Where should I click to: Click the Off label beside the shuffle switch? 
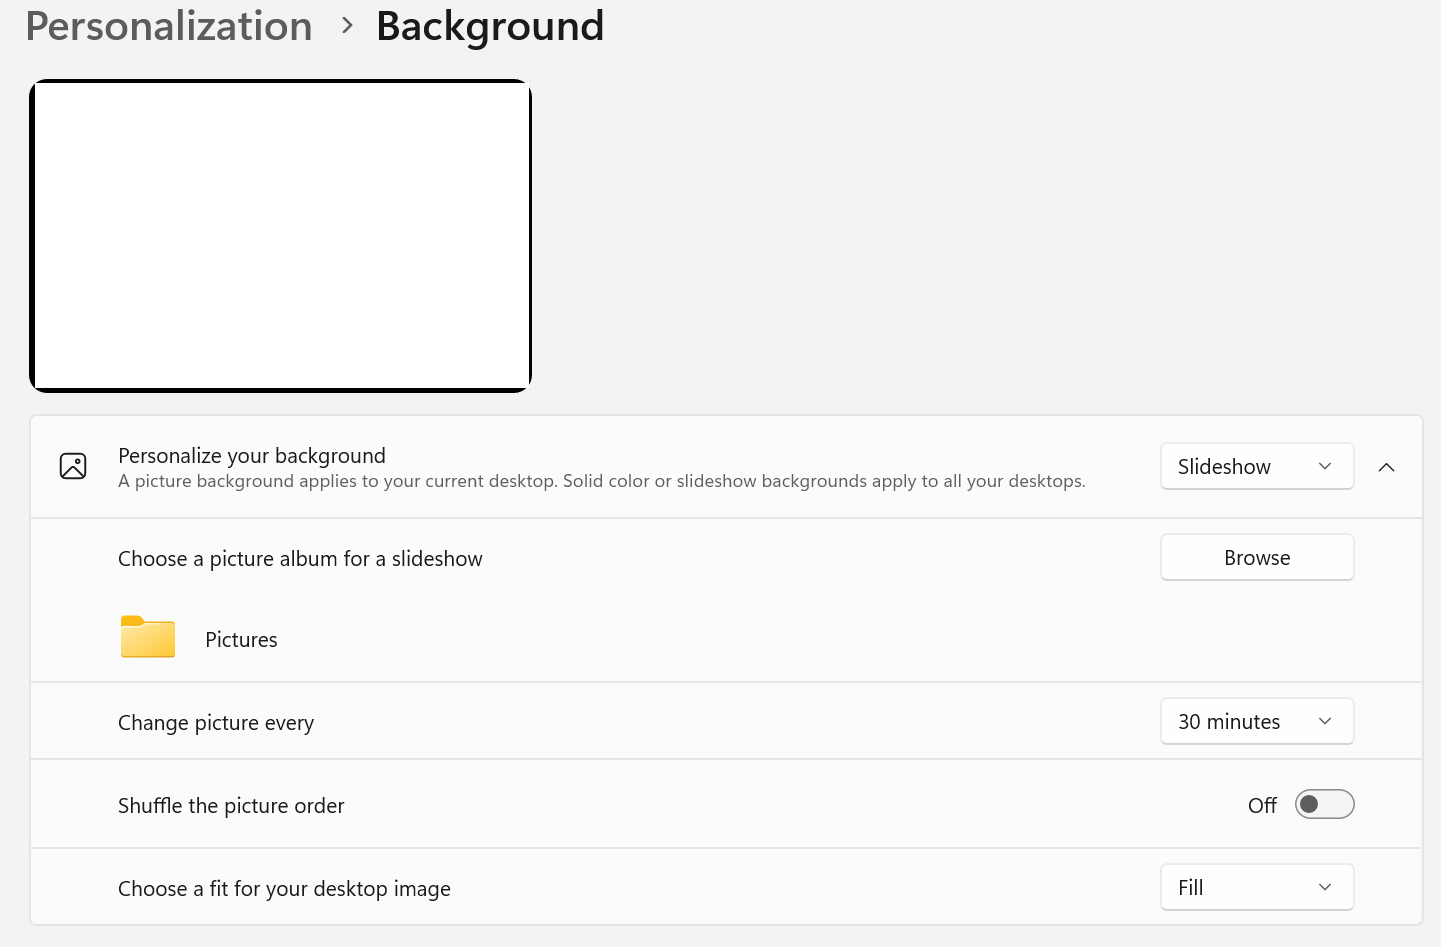(1262, 805)
